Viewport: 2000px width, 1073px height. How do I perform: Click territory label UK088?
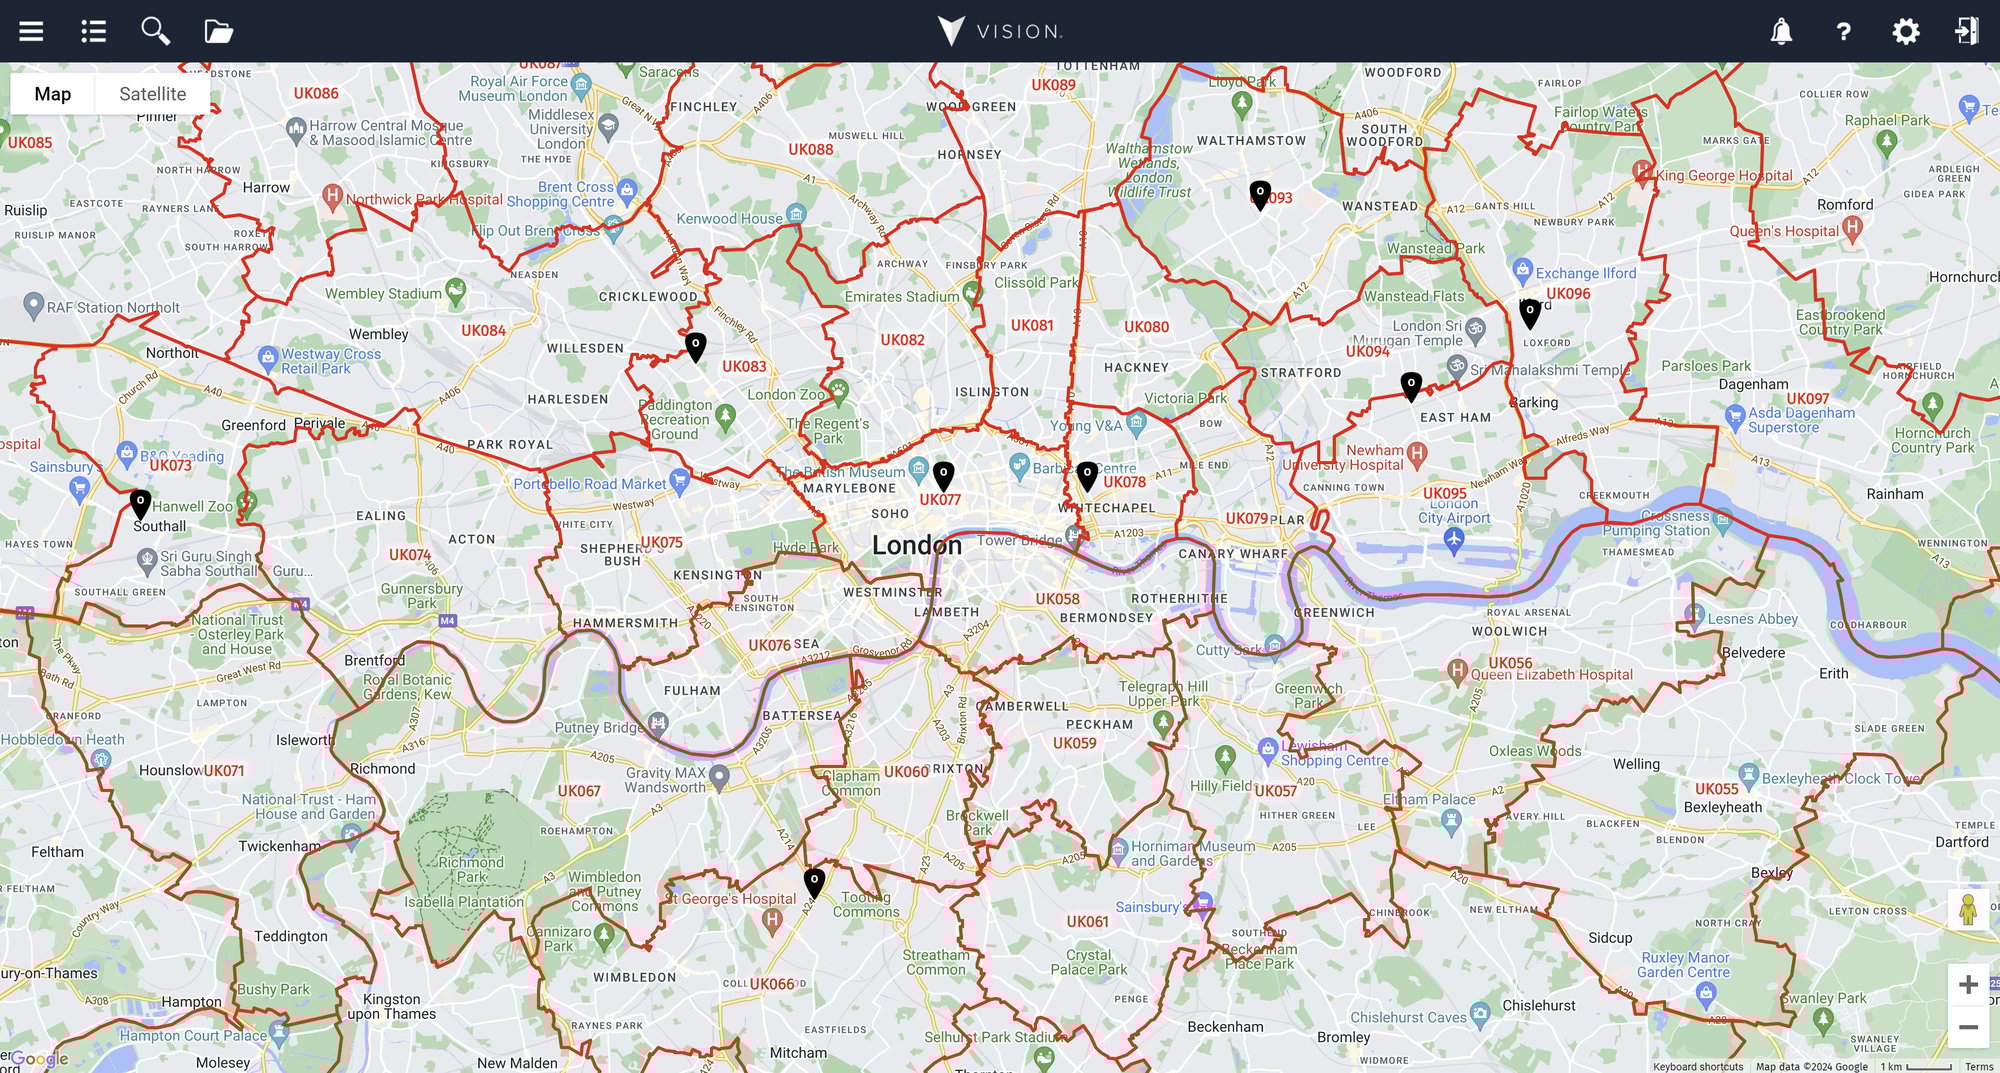[811, 150]
